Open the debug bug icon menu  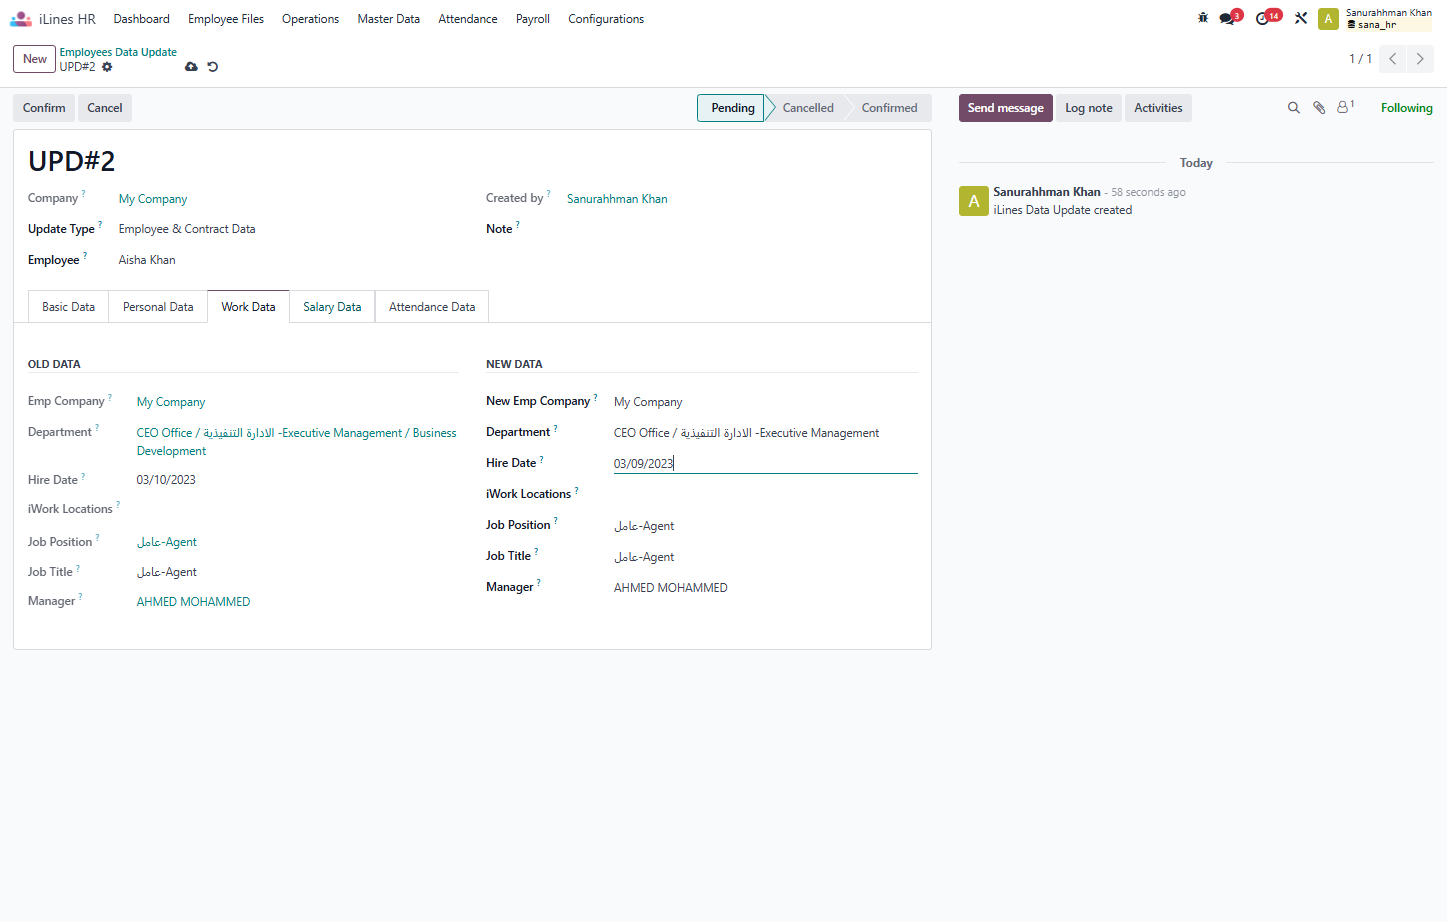click(x=1203, y=18)
